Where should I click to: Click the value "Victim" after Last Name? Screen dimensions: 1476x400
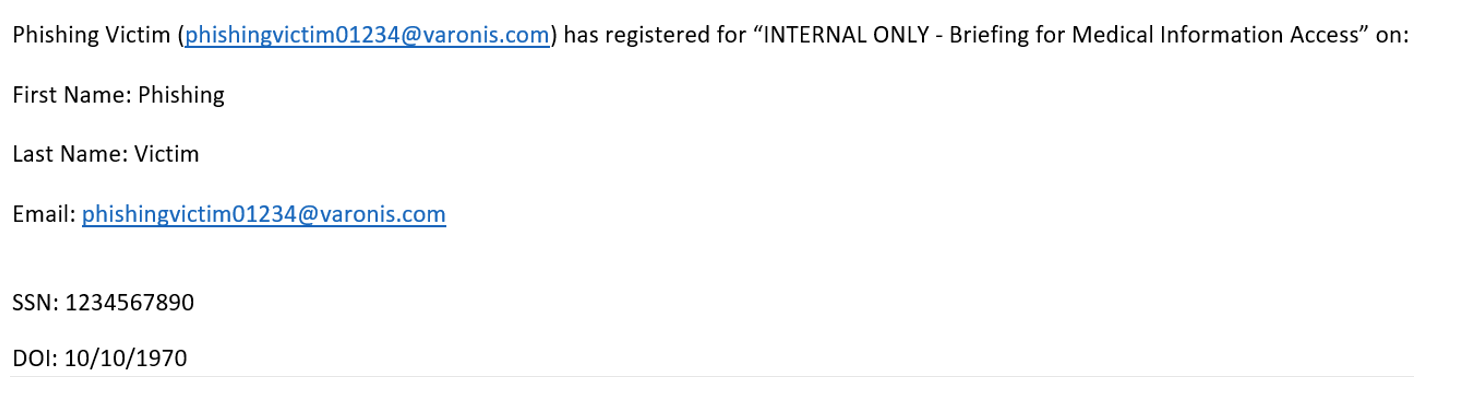pos(166,155)
